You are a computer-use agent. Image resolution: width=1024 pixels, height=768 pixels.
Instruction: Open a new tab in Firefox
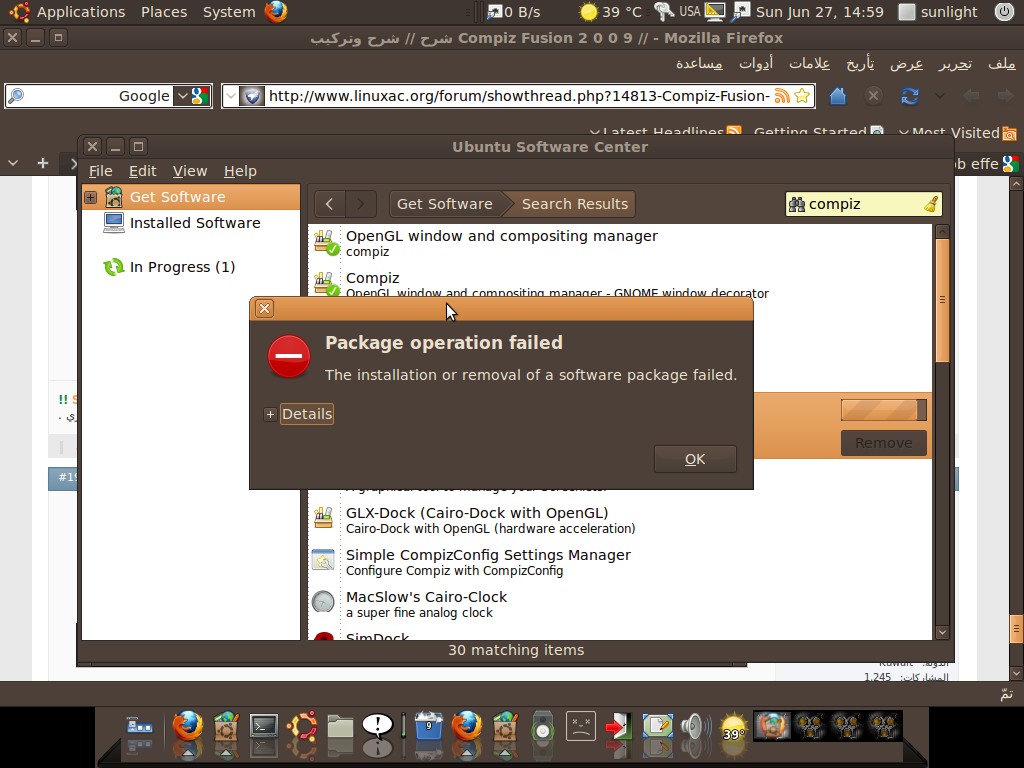(x=42, y=163)
